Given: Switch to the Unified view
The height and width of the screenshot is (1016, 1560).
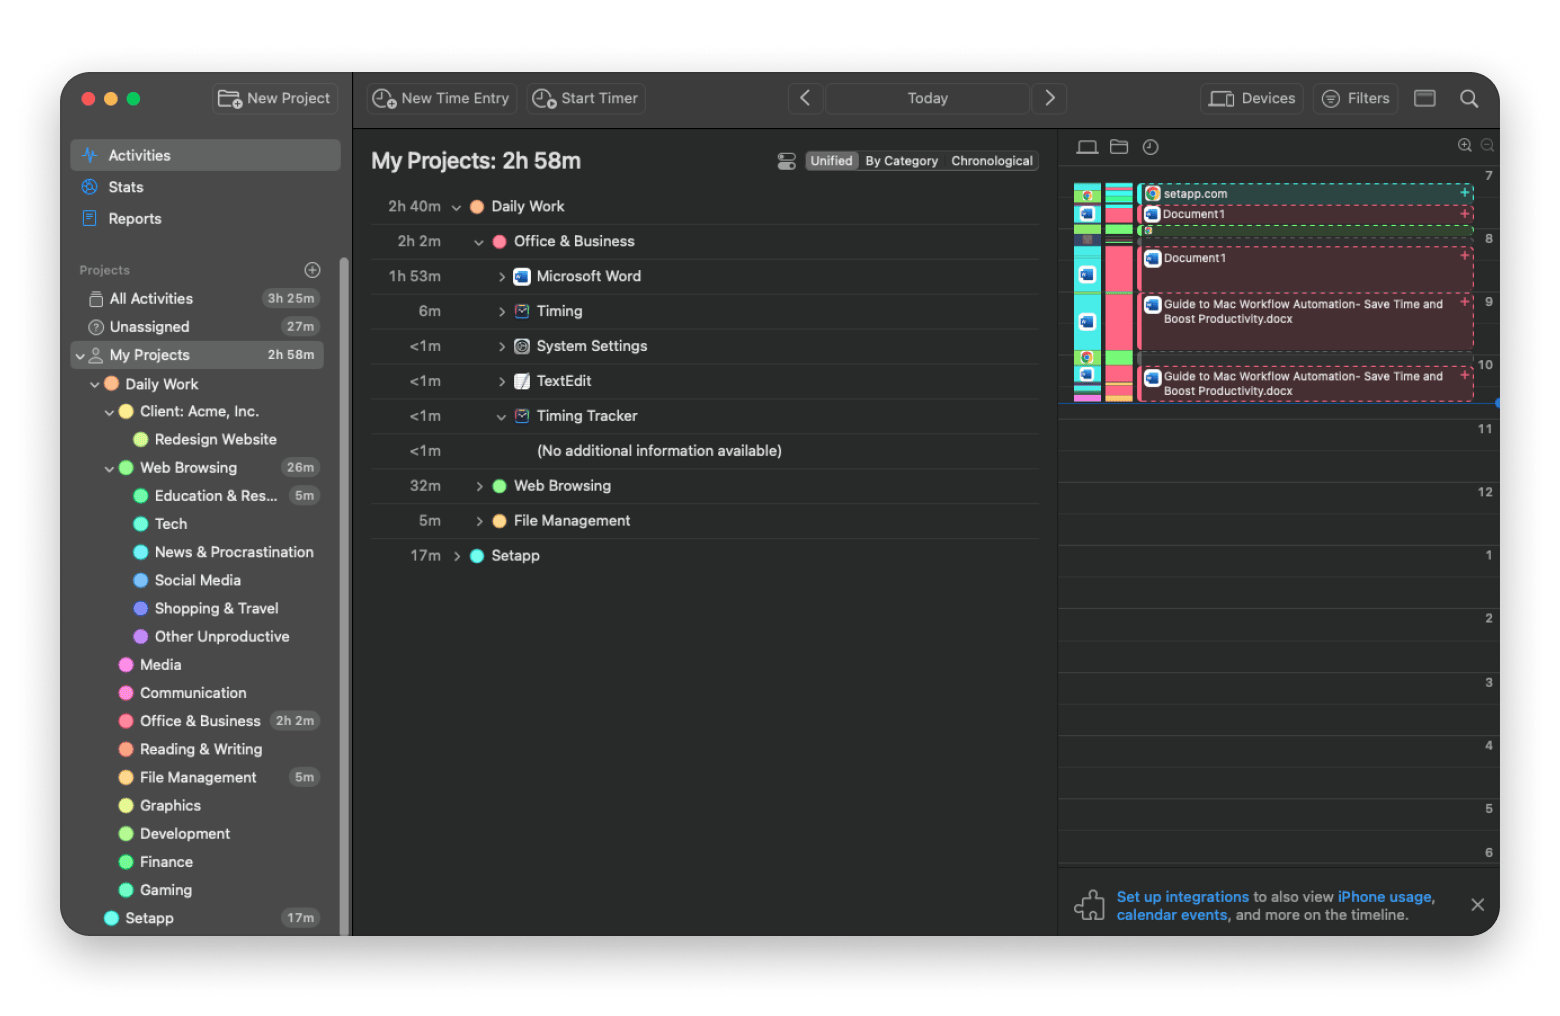Looking at the screenshot, I should (x=831, y=161).
